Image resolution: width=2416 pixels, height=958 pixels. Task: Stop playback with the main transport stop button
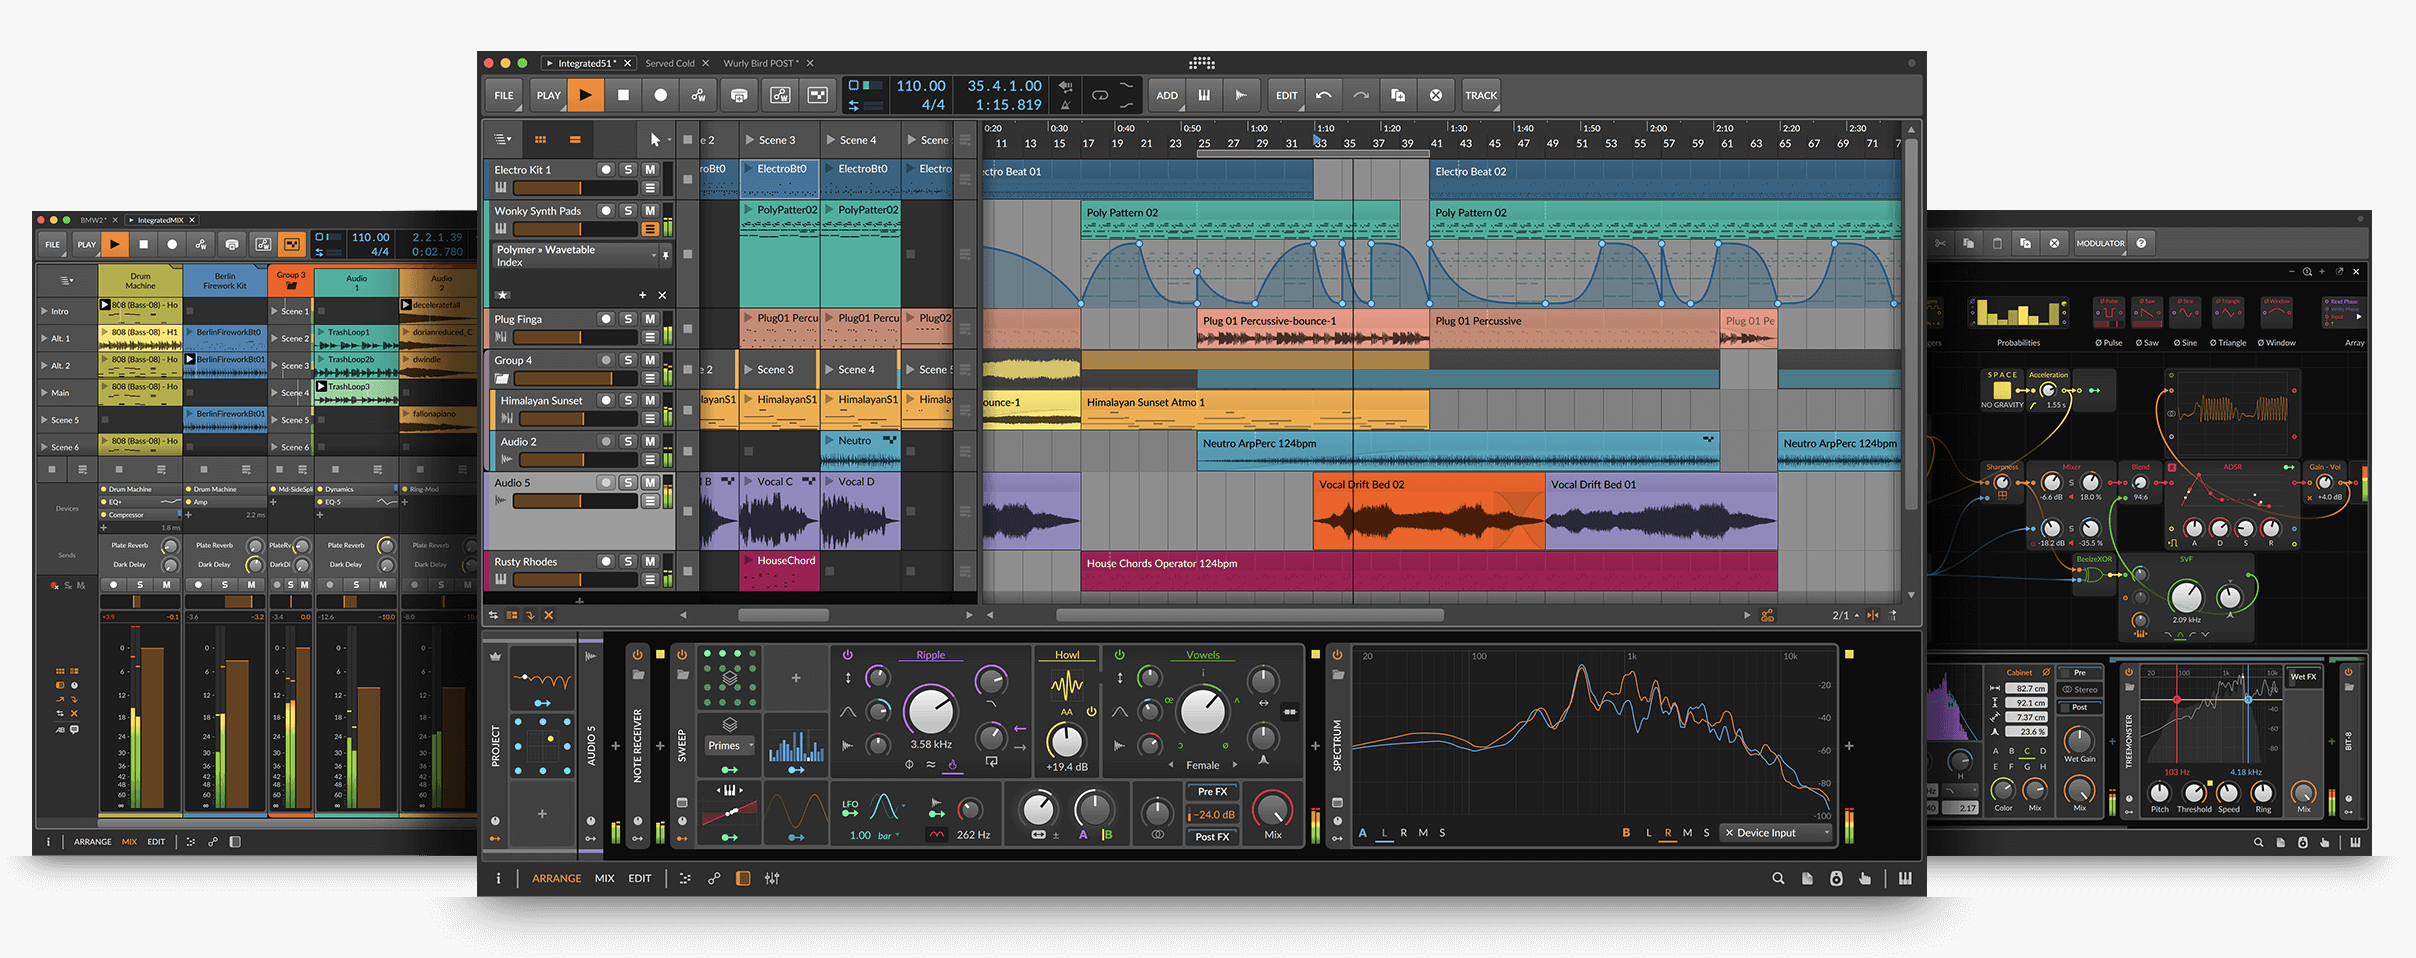click(623, 96)
